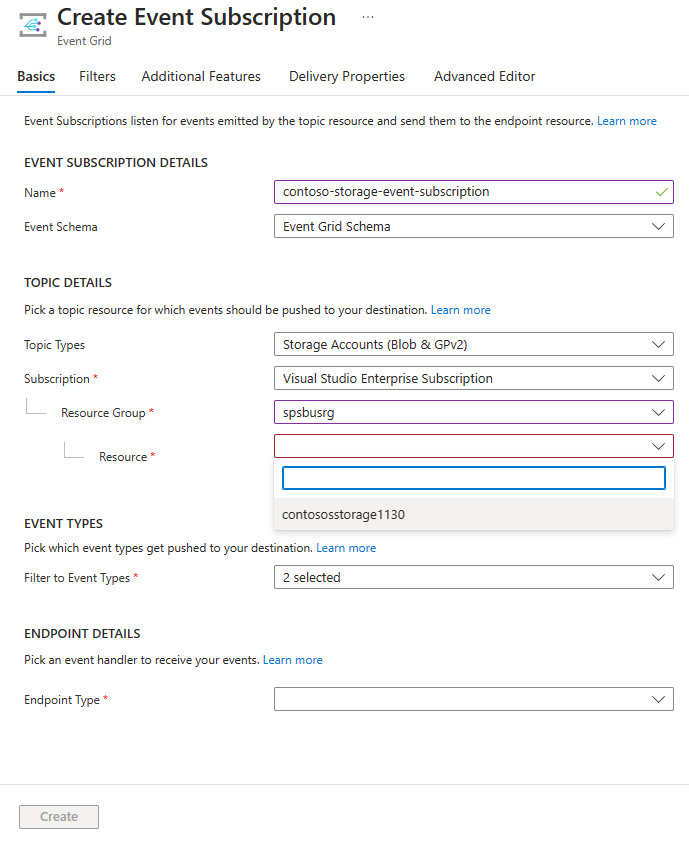Switch to the Delivery Properties tab
Viewport: 689px width, 848px height.
346,76
